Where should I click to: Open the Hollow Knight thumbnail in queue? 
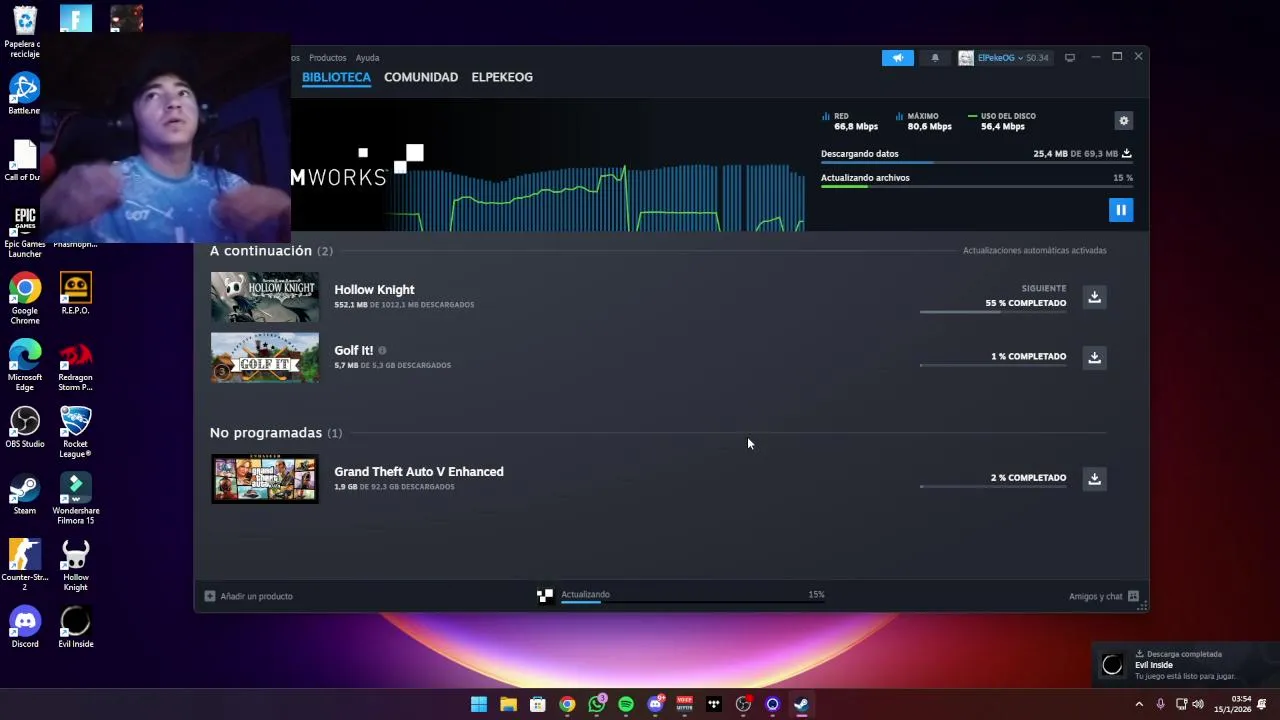click(x=265, y=297)
